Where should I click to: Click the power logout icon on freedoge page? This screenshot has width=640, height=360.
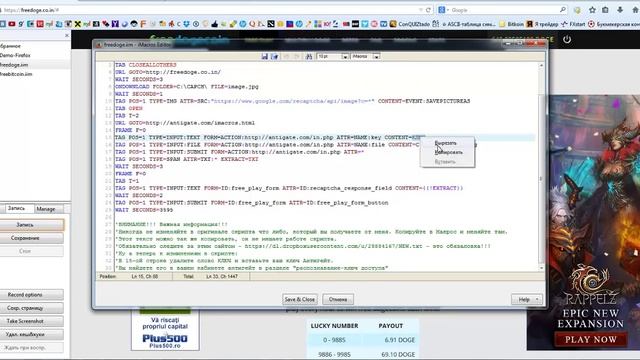(x=567, y=40)
